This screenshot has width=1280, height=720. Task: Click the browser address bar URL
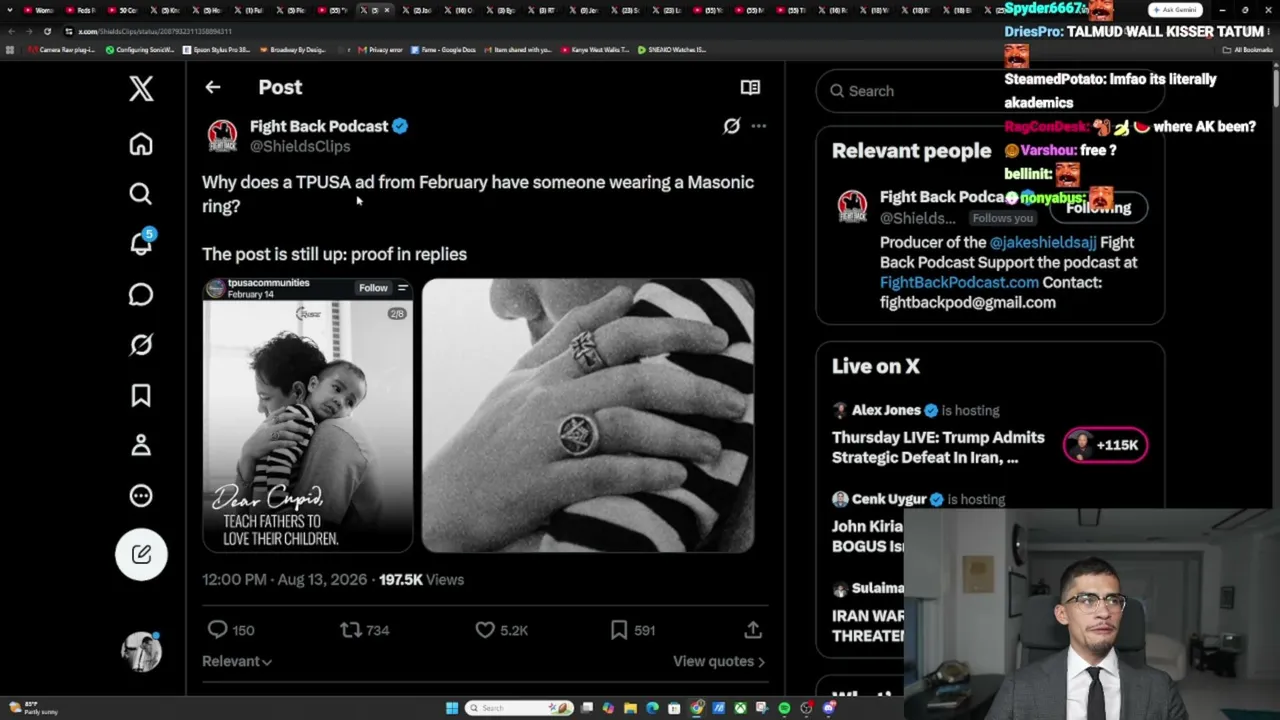click(155, 31)
